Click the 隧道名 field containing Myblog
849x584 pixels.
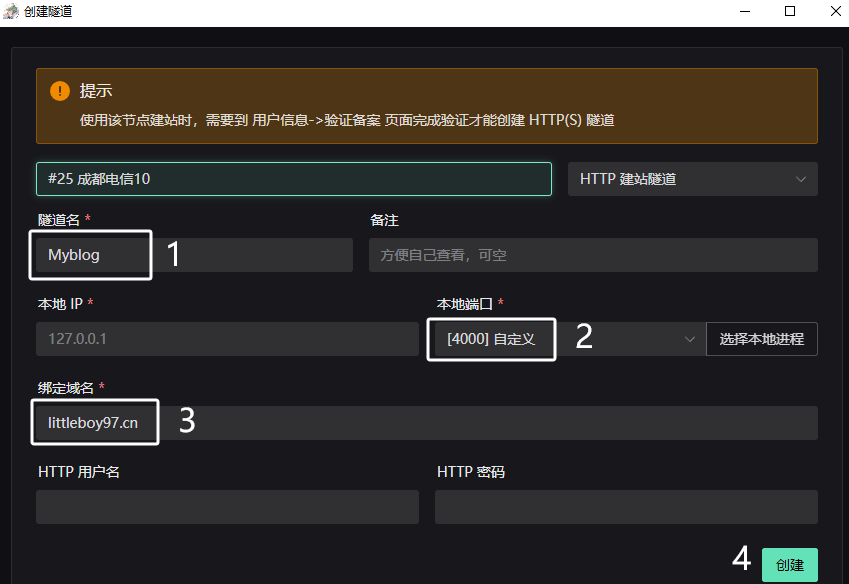(194, 255)
